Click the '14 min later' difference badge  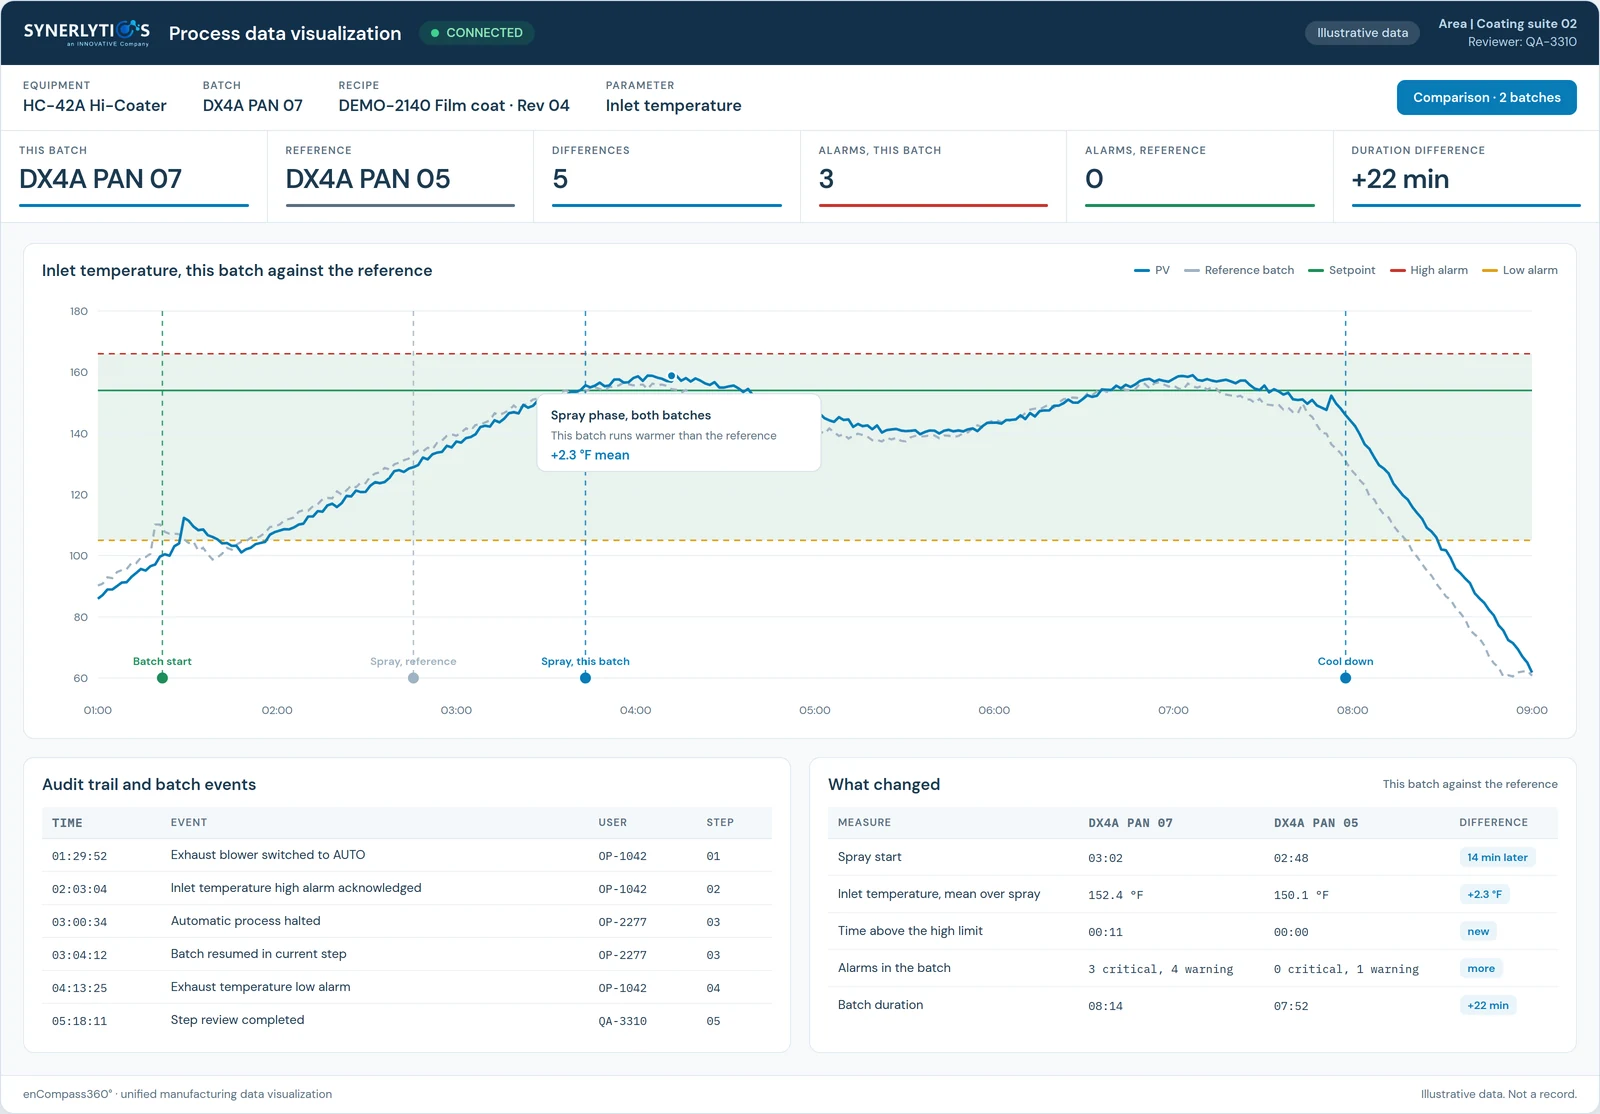click(1497, 857)
